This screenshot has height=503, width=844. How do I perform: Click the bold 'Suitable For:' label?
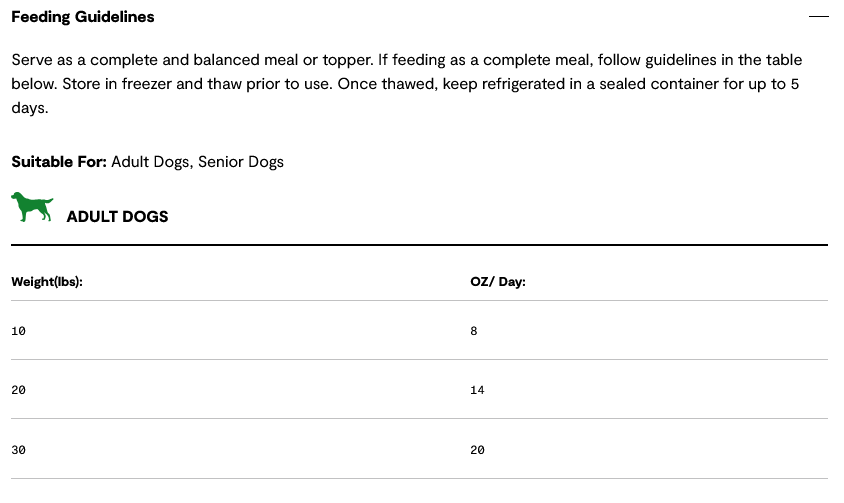point(59,162)
